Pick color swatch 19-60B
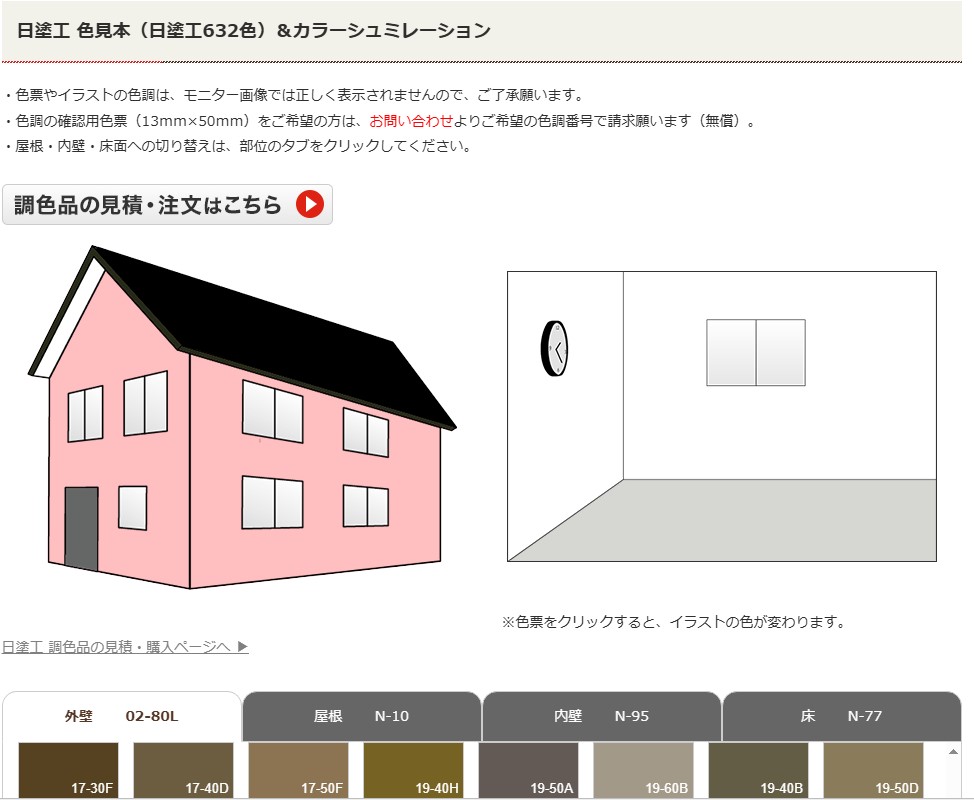This screenshot has width=974, height=800. [x=643, y=770]
